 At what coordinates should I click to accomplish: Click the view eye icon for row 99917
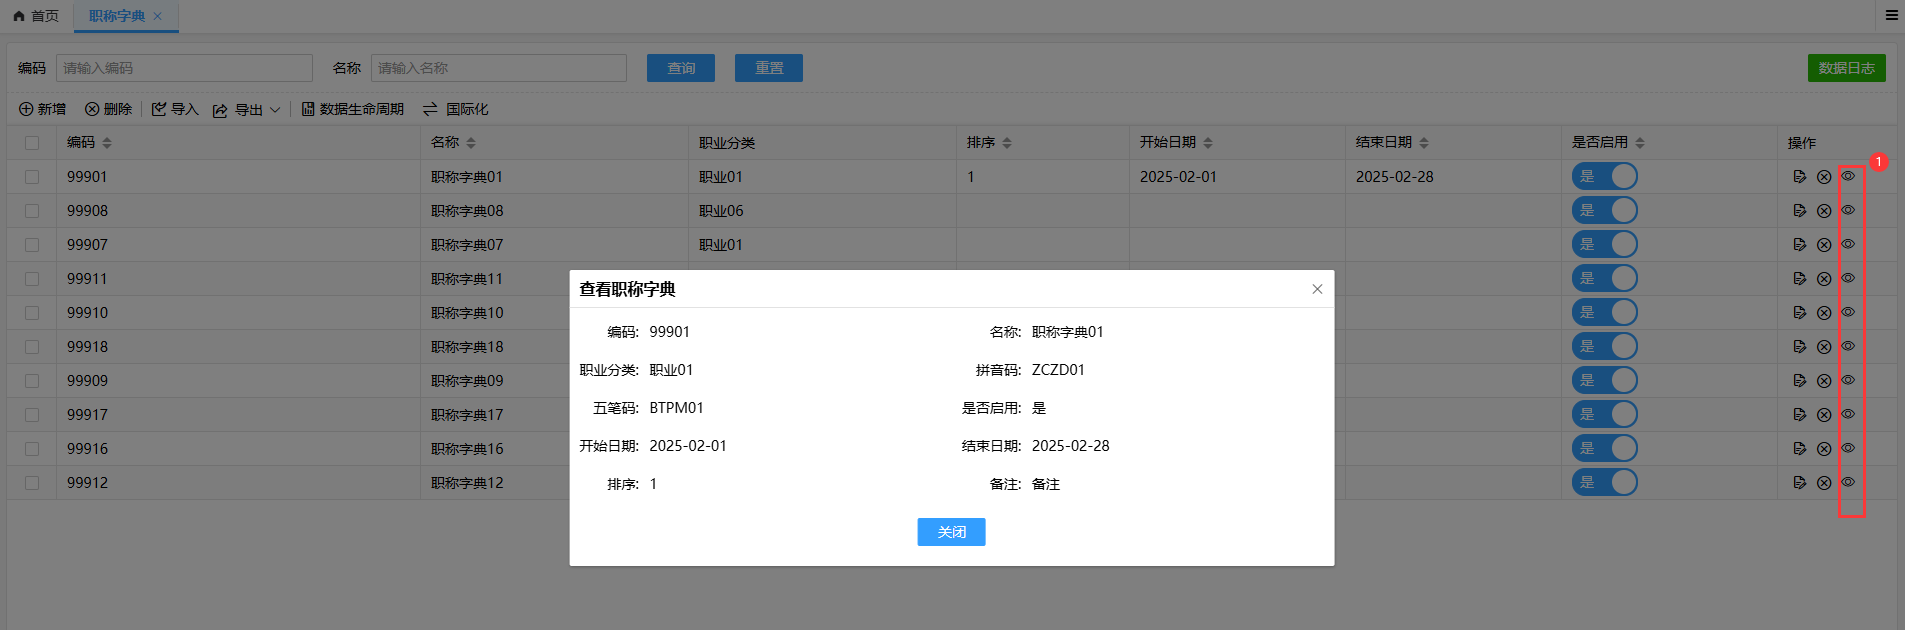pyautogui.click(x=1848, y=414)
